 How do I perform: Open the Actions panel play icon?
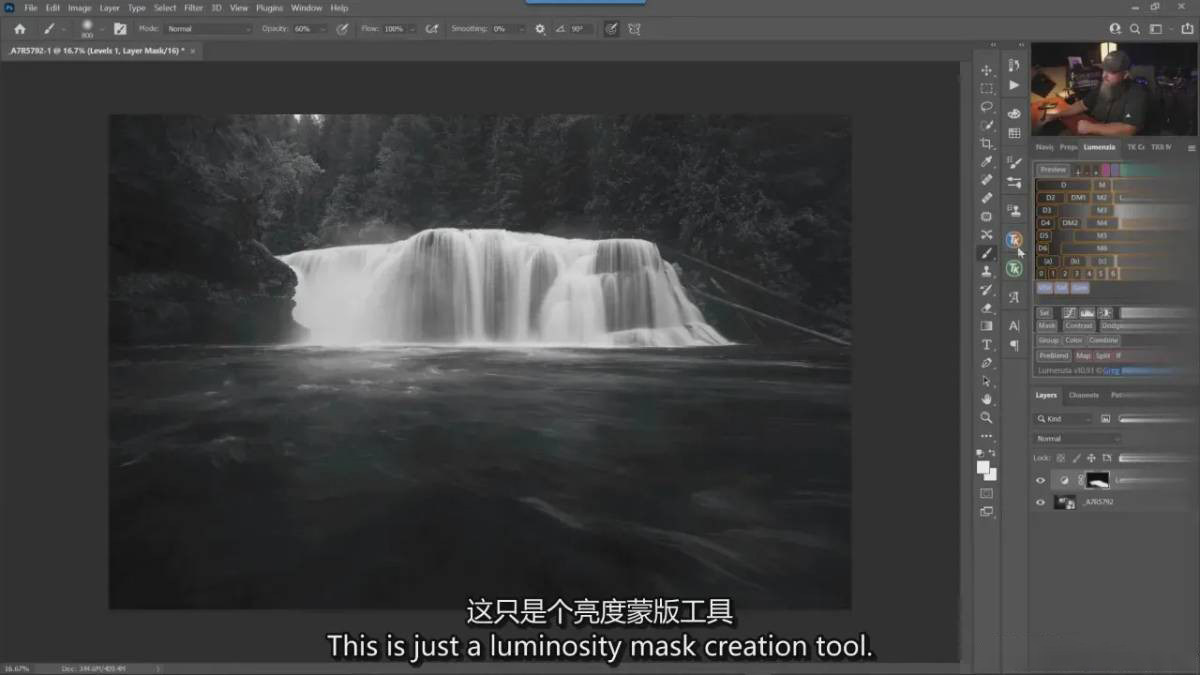click(x=1014, y=86)
